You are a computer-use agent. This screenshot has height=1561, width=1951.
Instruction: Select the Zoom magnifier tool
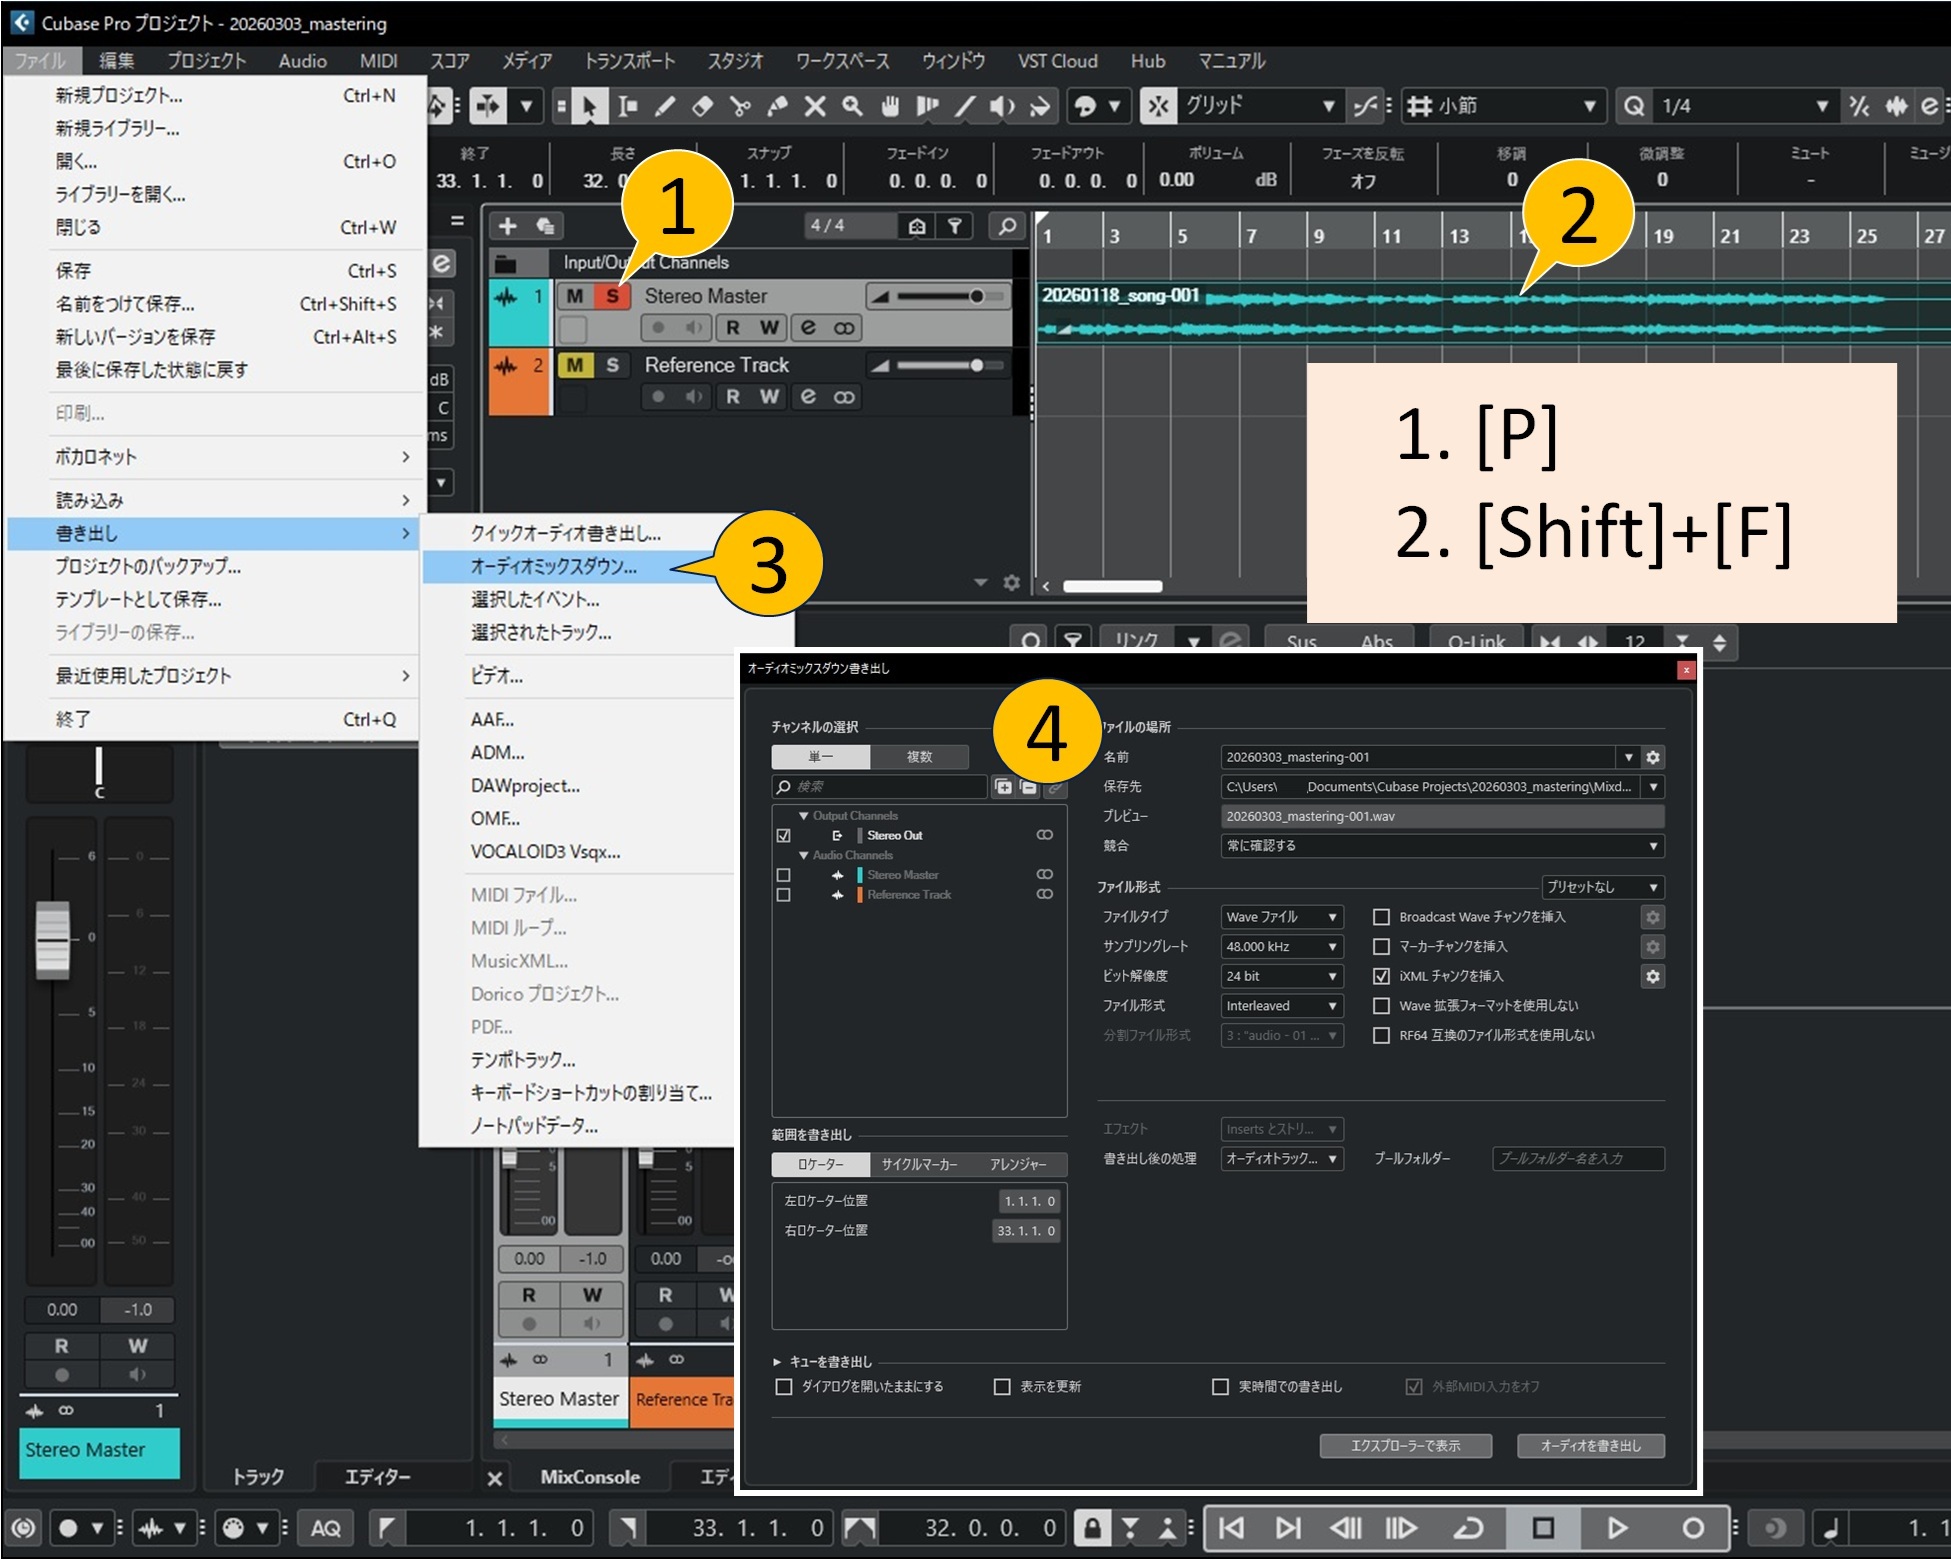point(852,106)
